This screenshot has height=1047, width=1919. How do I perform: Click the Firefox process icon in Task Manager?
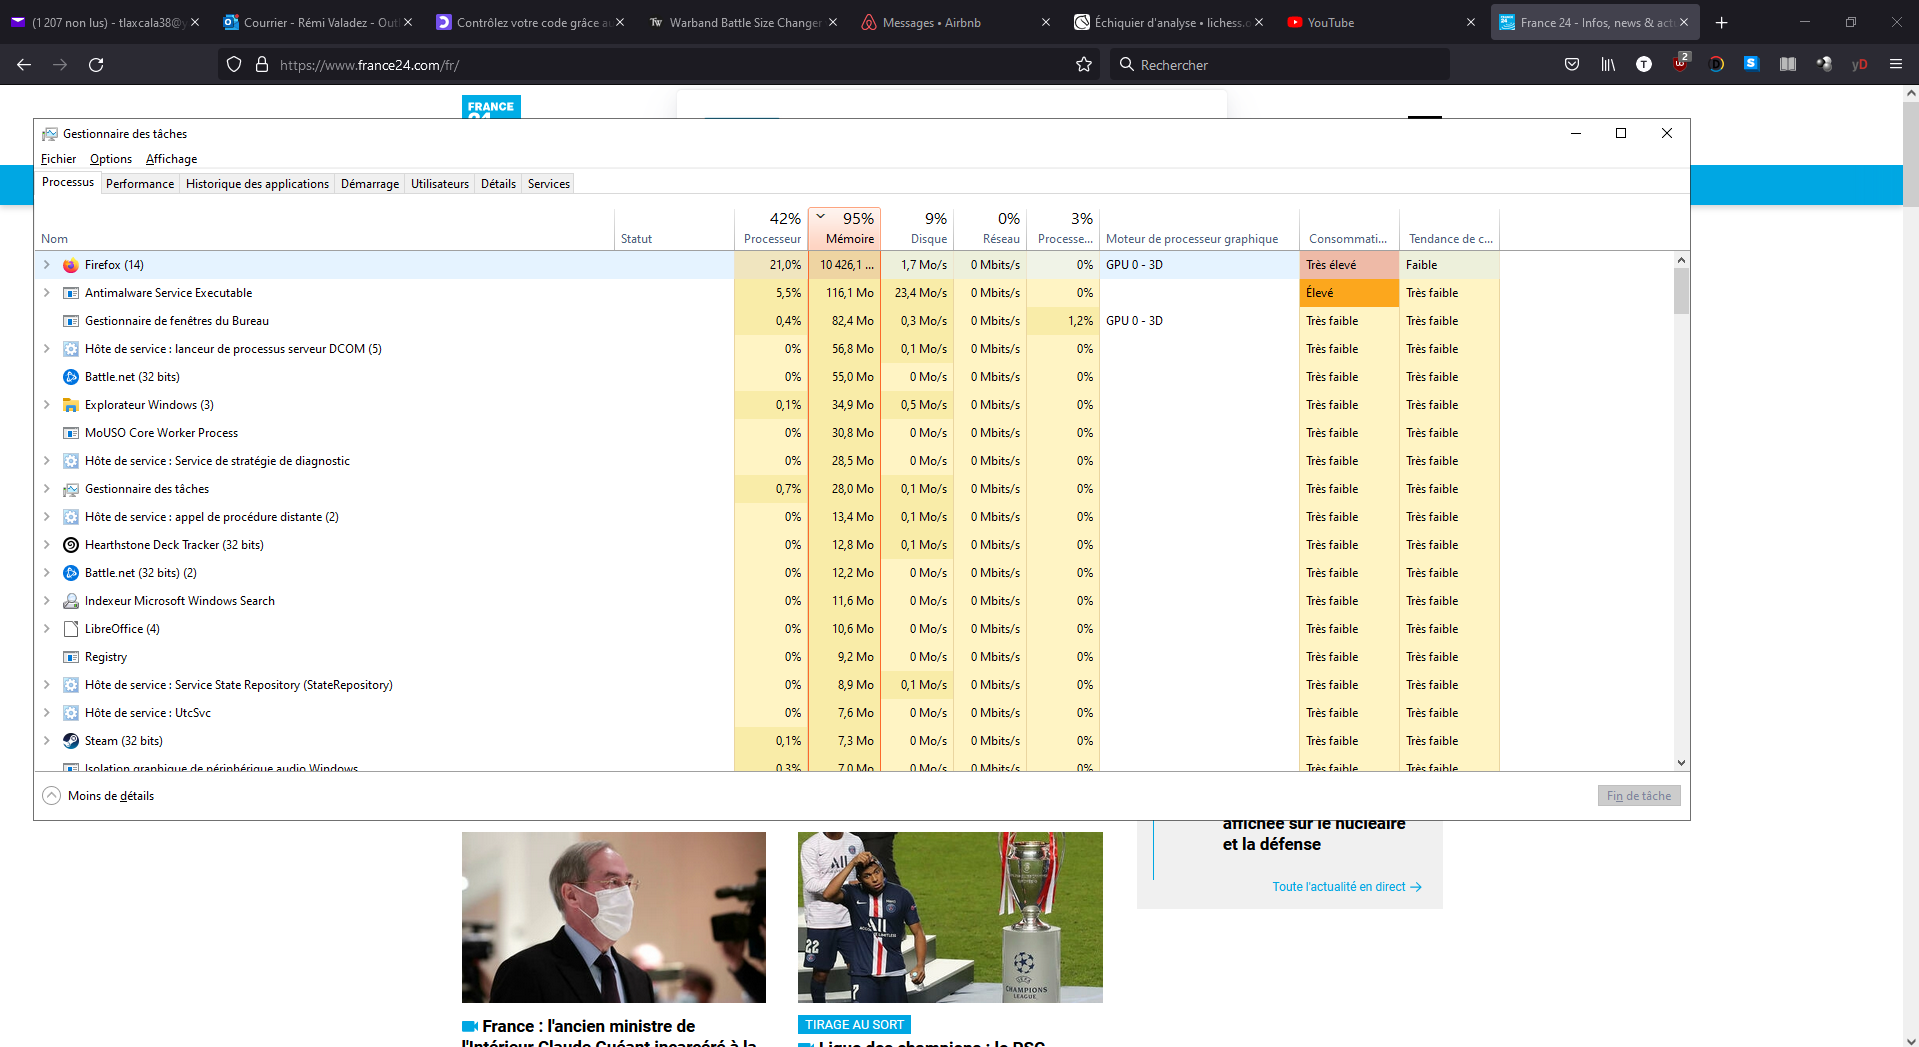71,265
